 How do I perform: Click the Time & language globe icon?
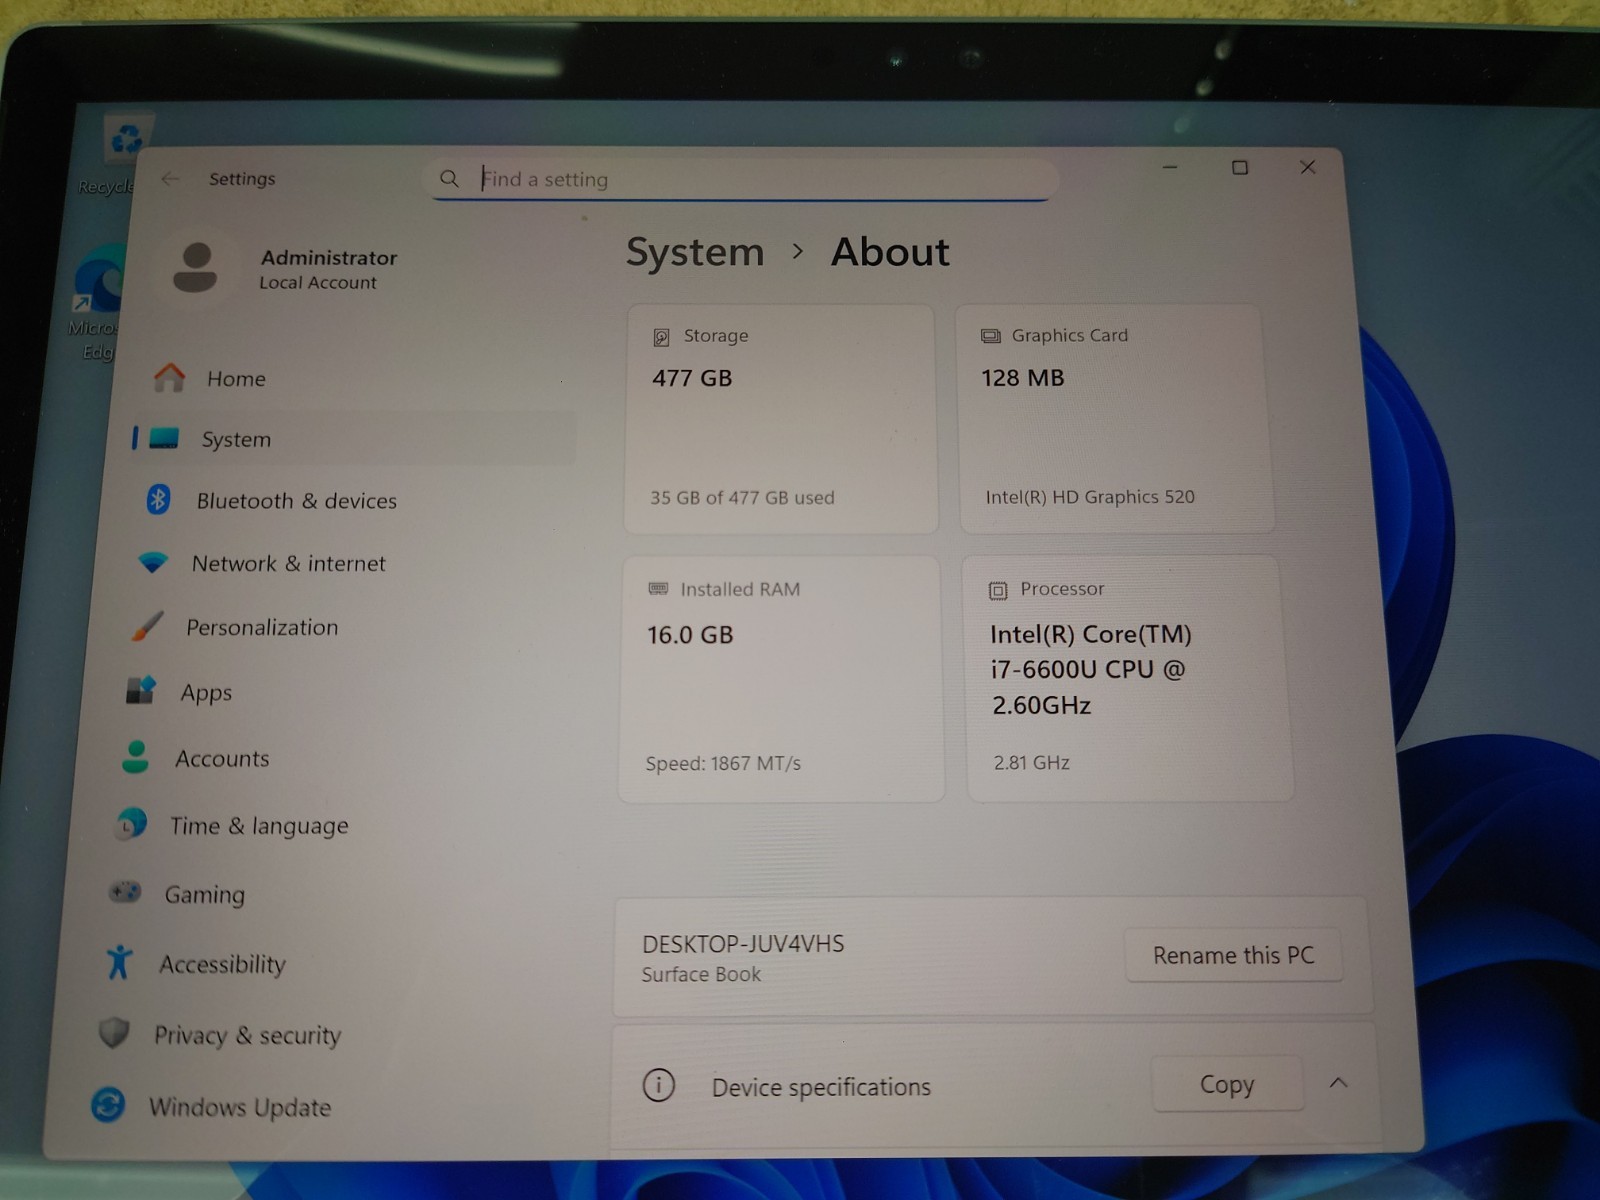click(131, 824)
